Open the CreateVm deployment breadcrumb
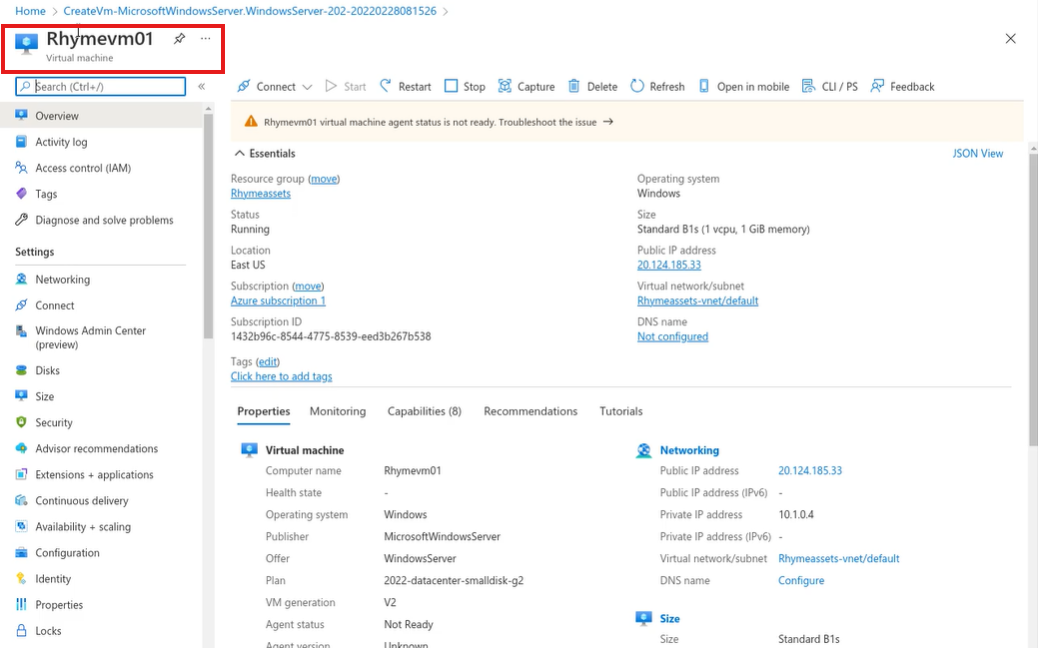The image size is (1038, 648). 250,11
